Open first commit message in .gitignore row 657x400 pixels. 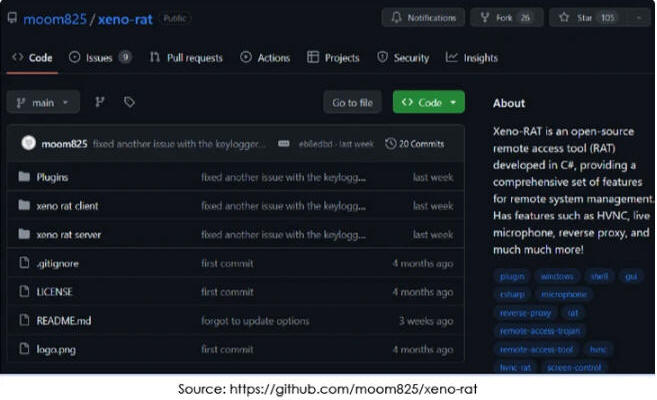click(227, 263)
